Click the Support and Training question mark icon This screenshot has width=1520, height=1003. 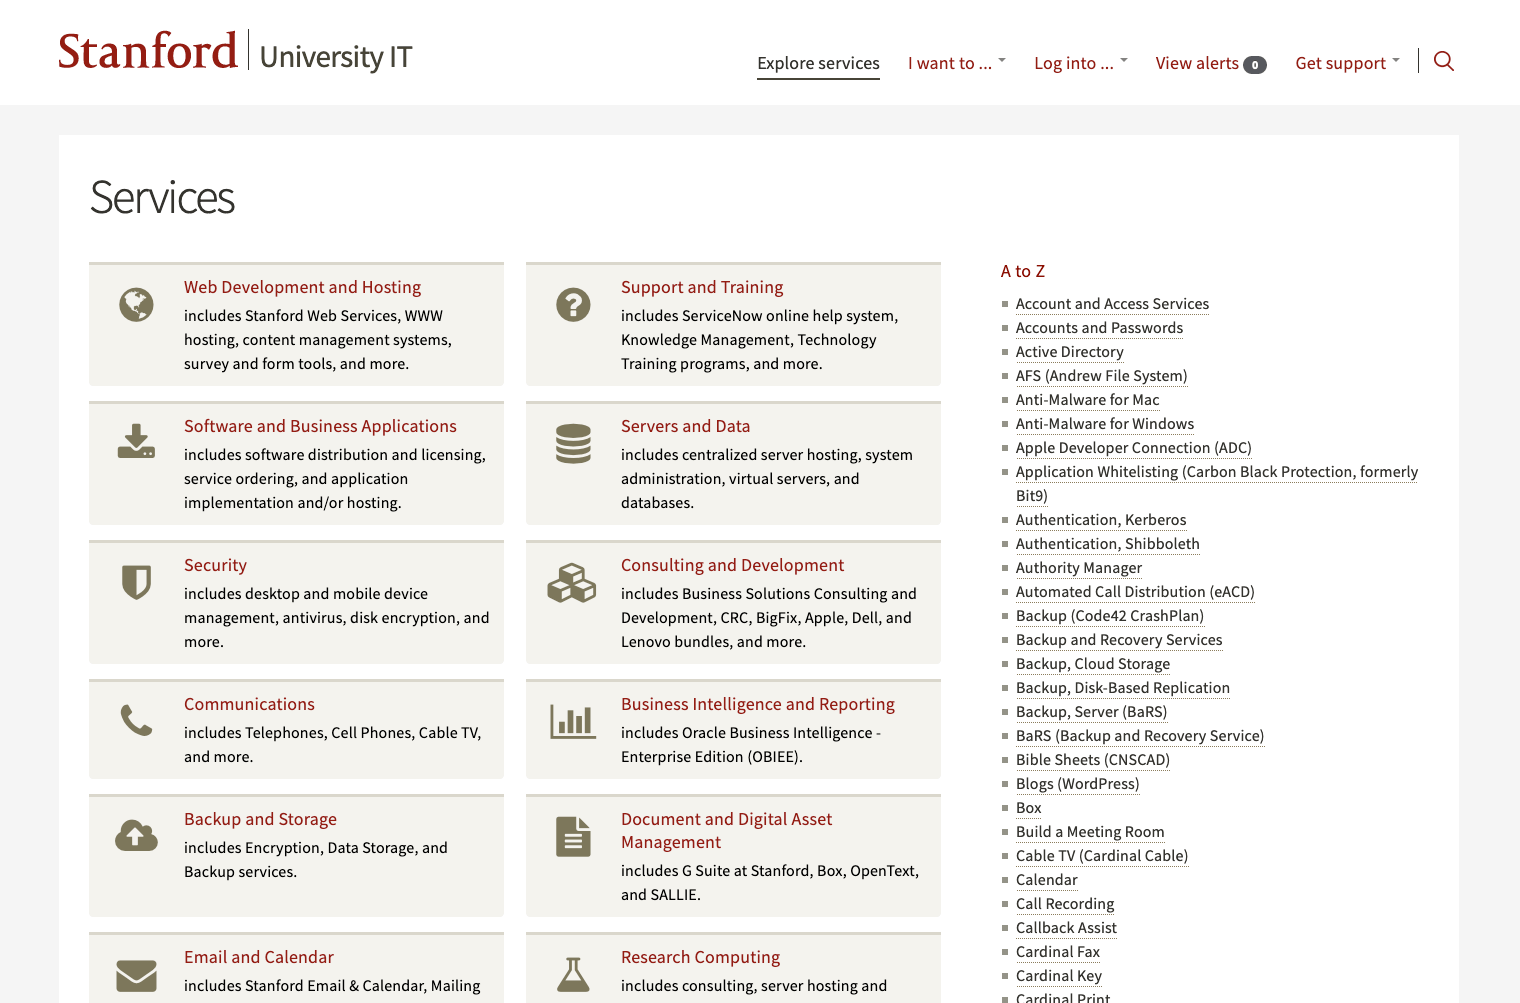coord(572,305)
